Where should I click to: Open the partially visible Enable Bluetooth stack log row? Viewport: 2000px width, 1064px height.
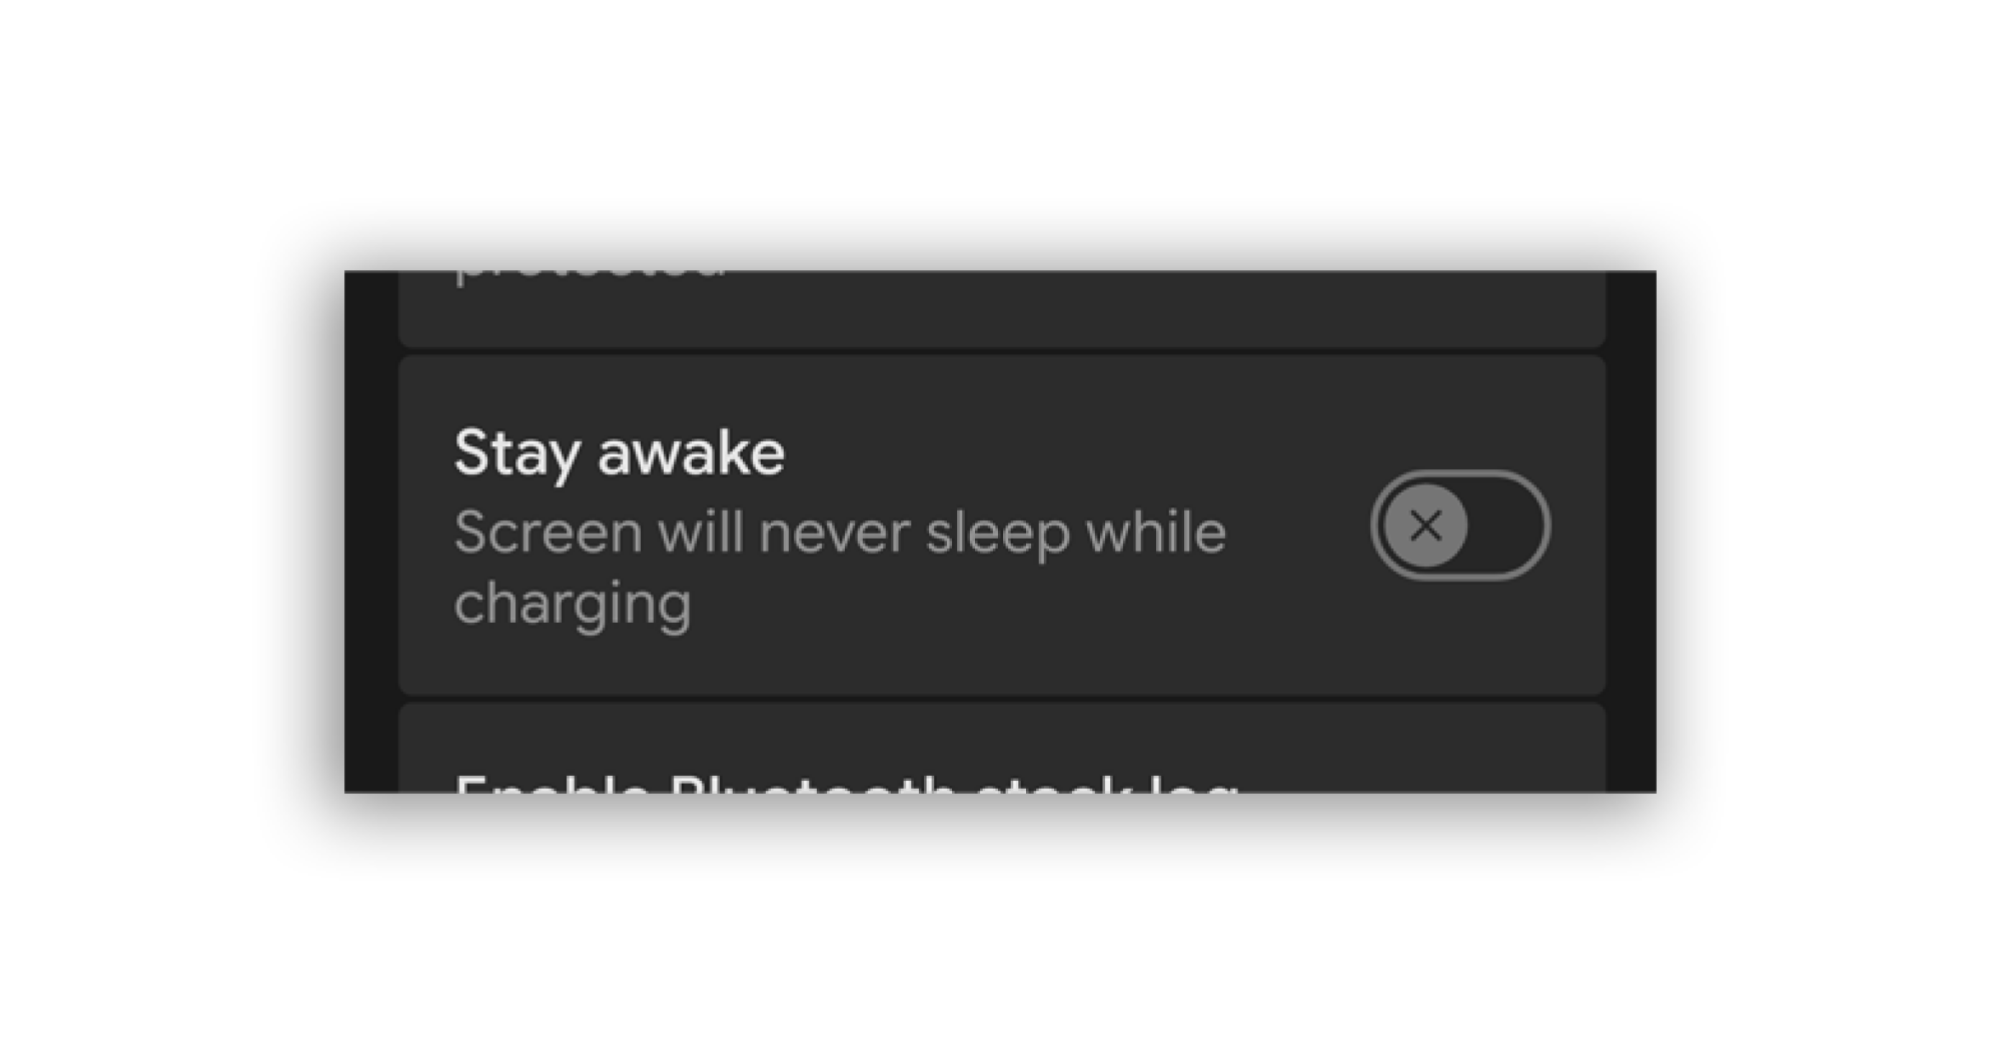point(1002,748)
